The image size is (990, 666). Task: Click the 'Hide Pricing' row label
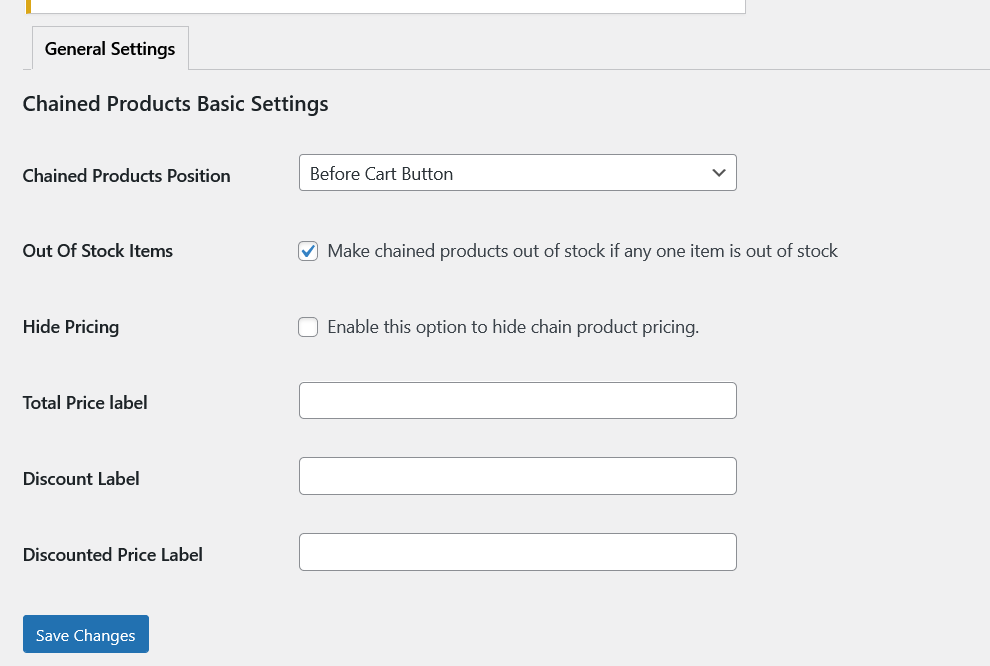coord(71,327)
